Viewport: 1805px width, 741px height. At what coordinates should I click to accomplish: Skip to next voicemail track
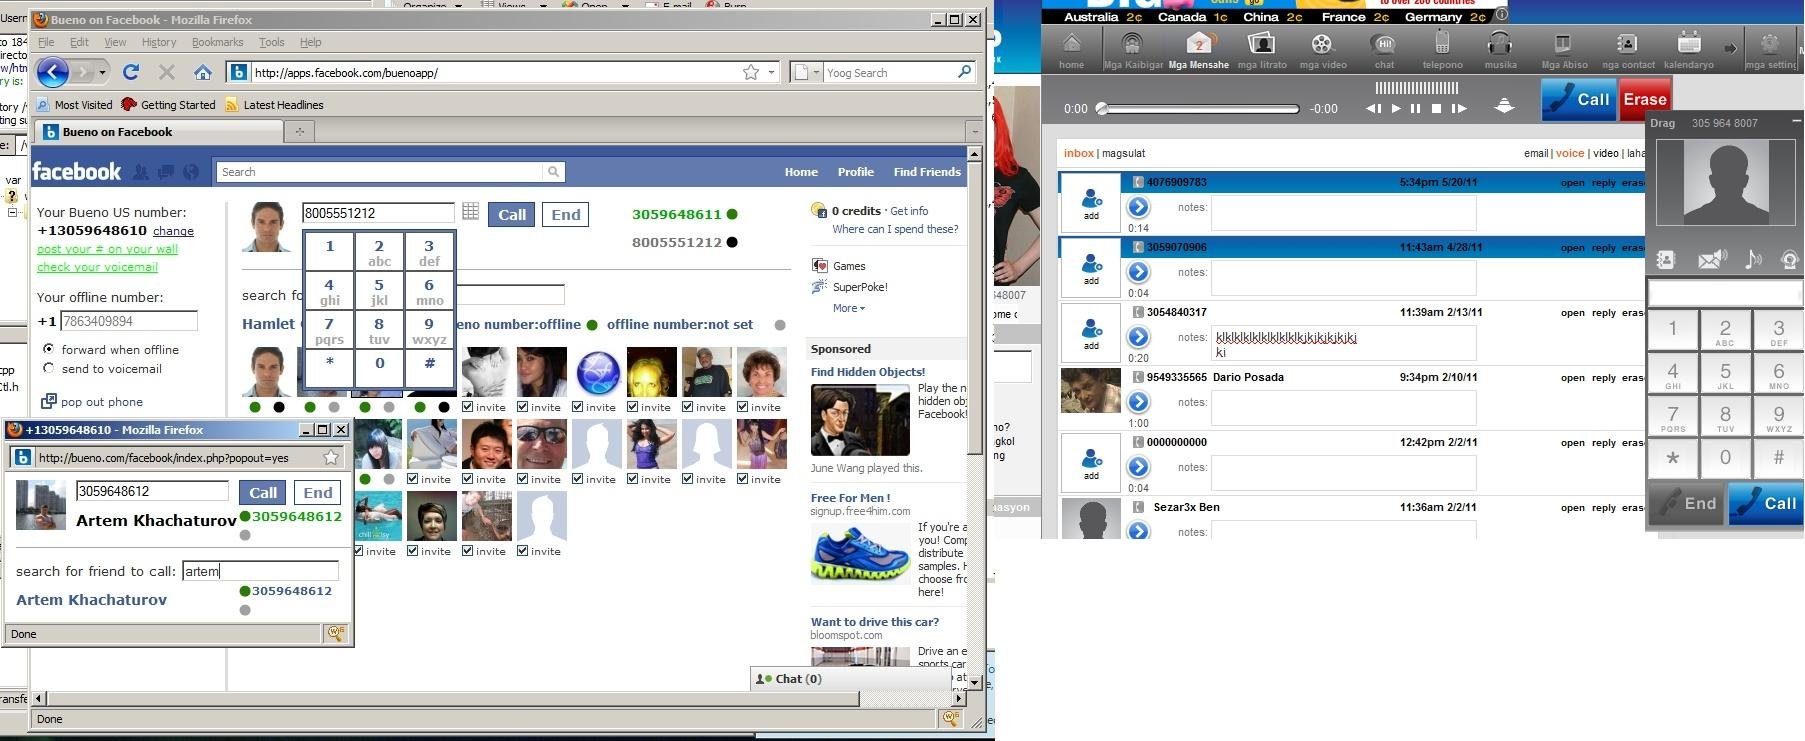click(x=1459, y=108)
